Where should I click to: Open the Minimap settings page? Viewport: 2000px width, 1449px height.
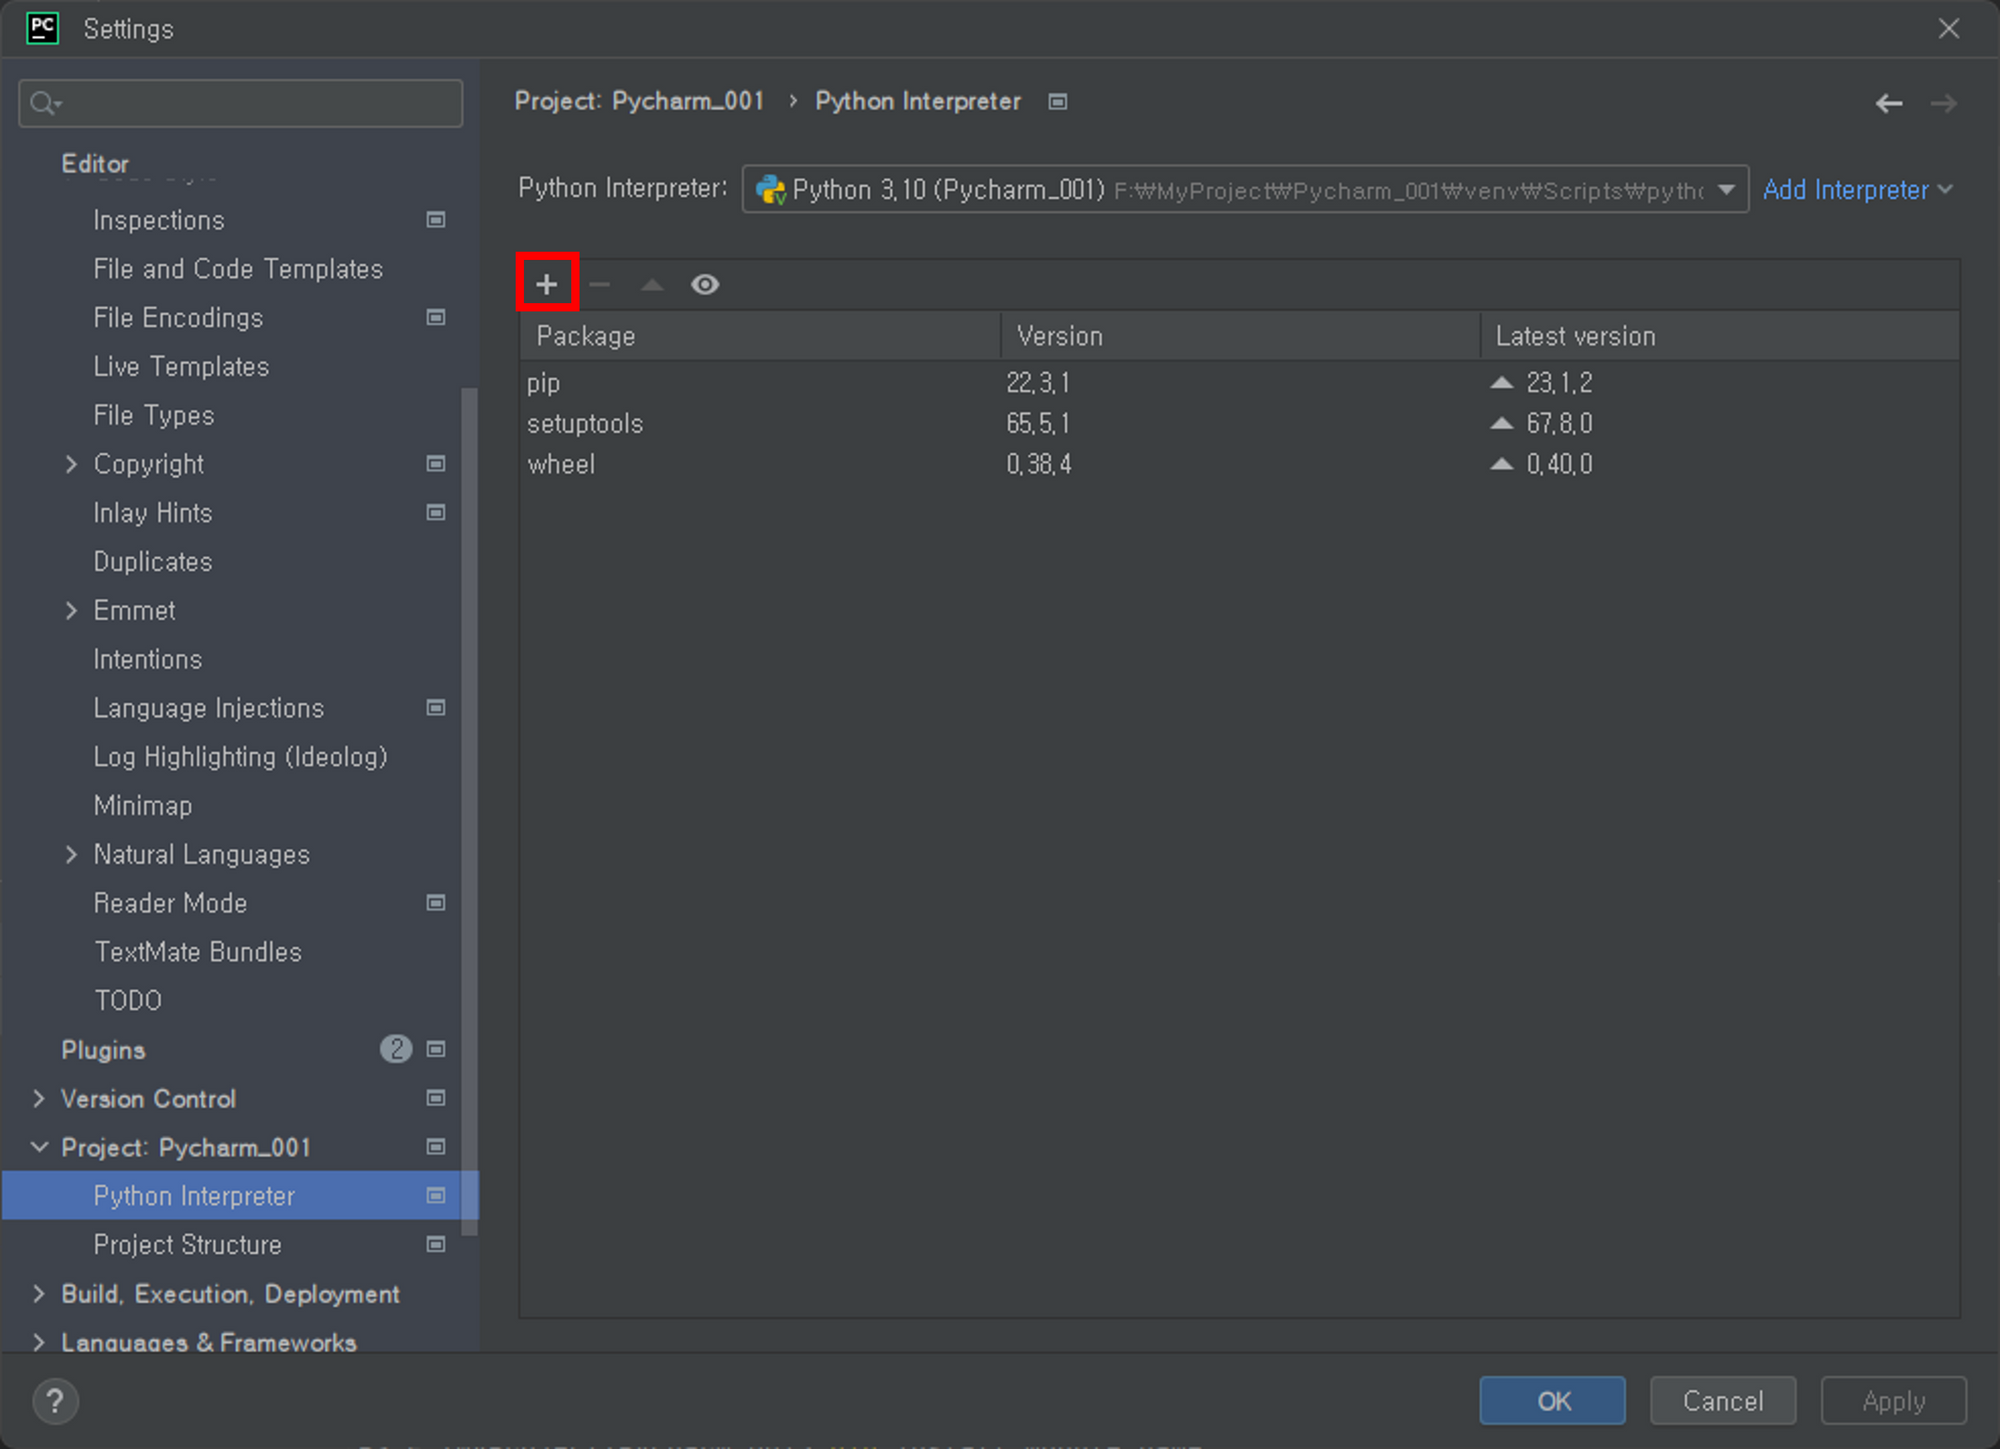(143, 806)
